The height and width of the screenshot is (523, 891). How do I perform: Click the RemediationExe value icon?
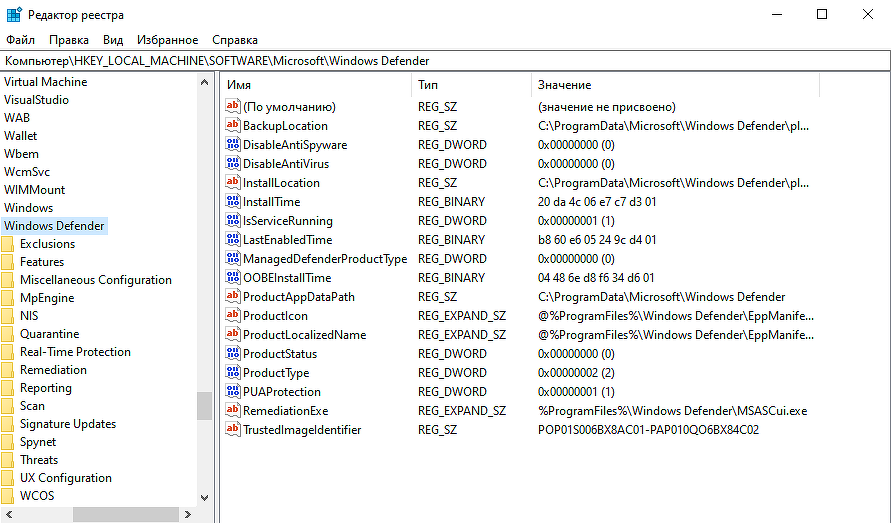233,411
